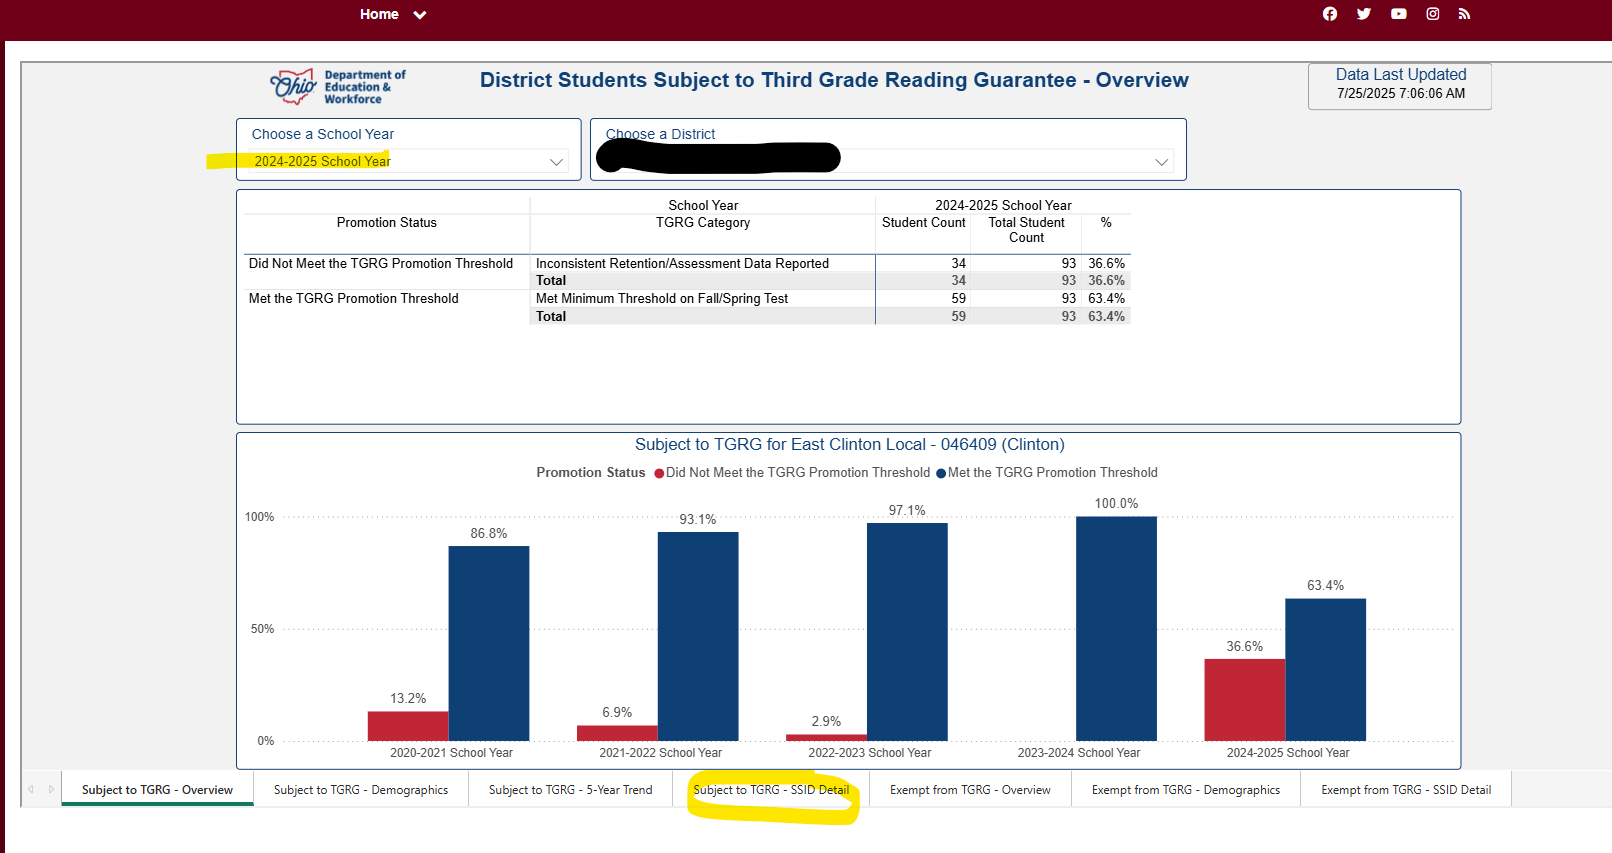The image size is (1612, 853).
Task: Switch to Subject to TGRG - SSID Detail tab
Action: click(x=771, y=790)
